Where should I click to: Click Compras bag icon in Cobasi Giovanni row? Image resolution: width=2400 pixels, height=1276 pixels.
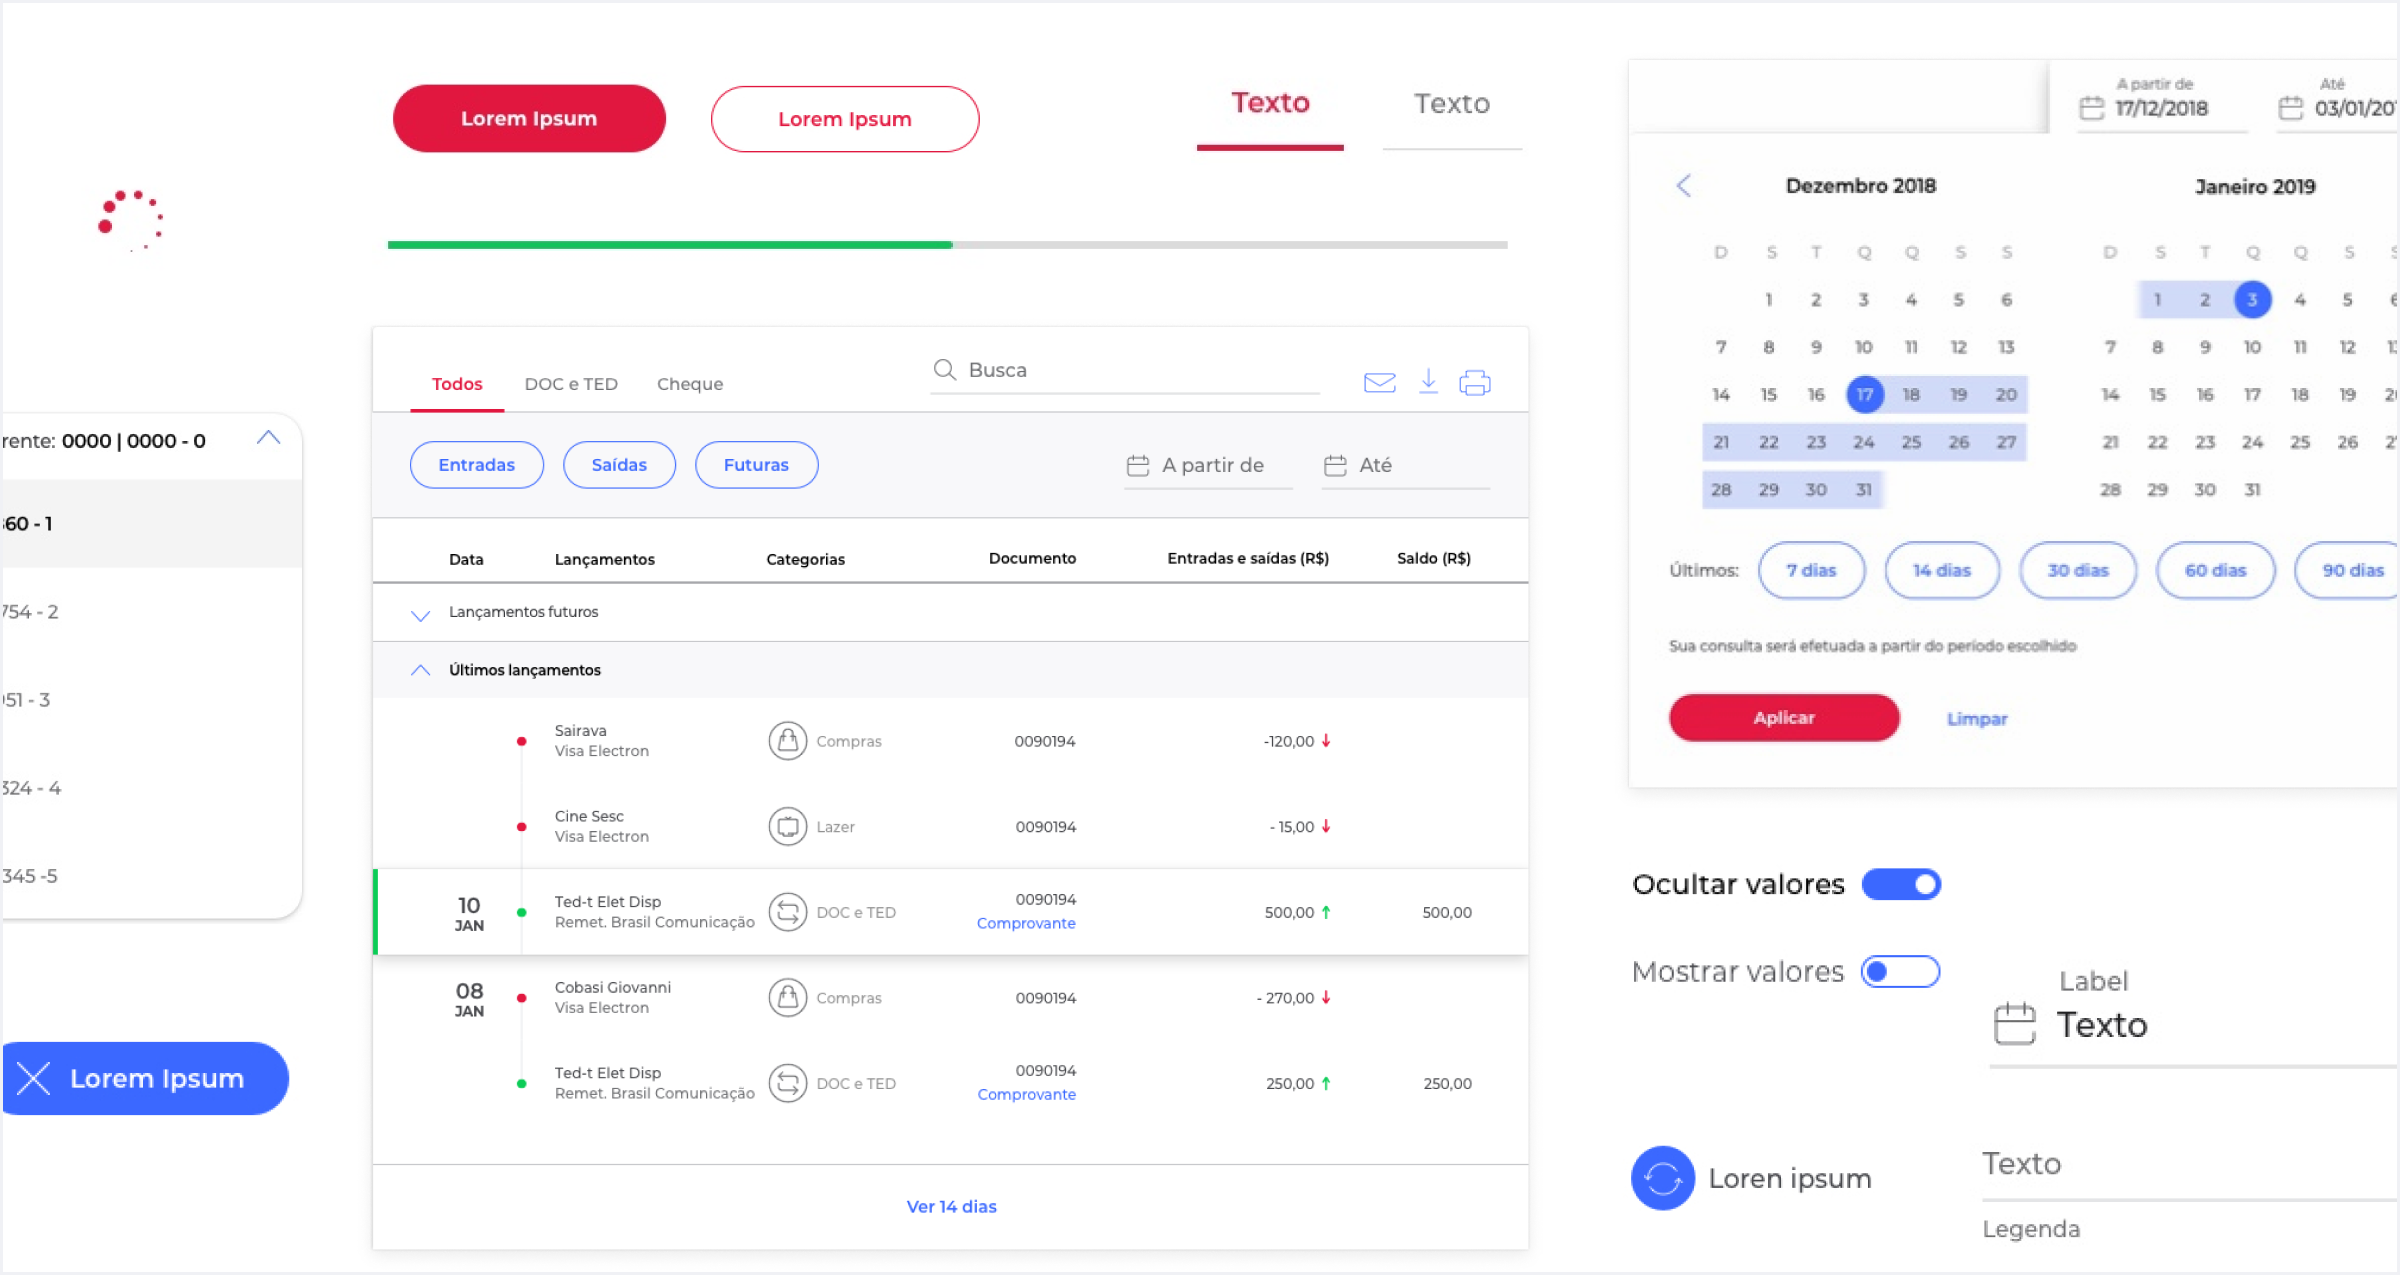(x=787, y=998)
